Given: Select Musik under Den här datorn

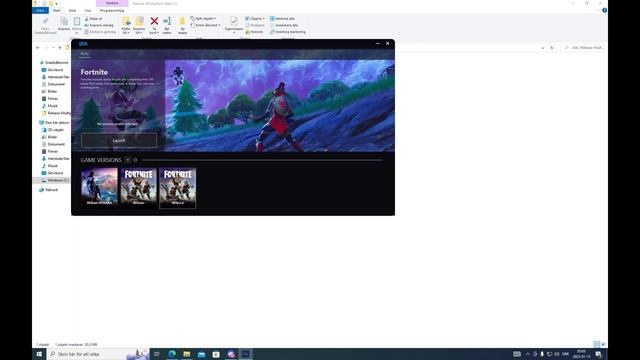Looking at the screenshot, I should pos(50,166).
